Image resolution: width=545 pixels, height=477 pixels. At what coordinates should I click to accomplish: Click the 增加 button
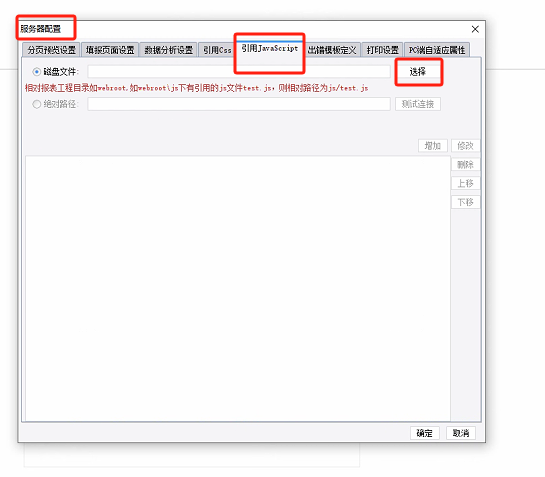coord(433,146)
